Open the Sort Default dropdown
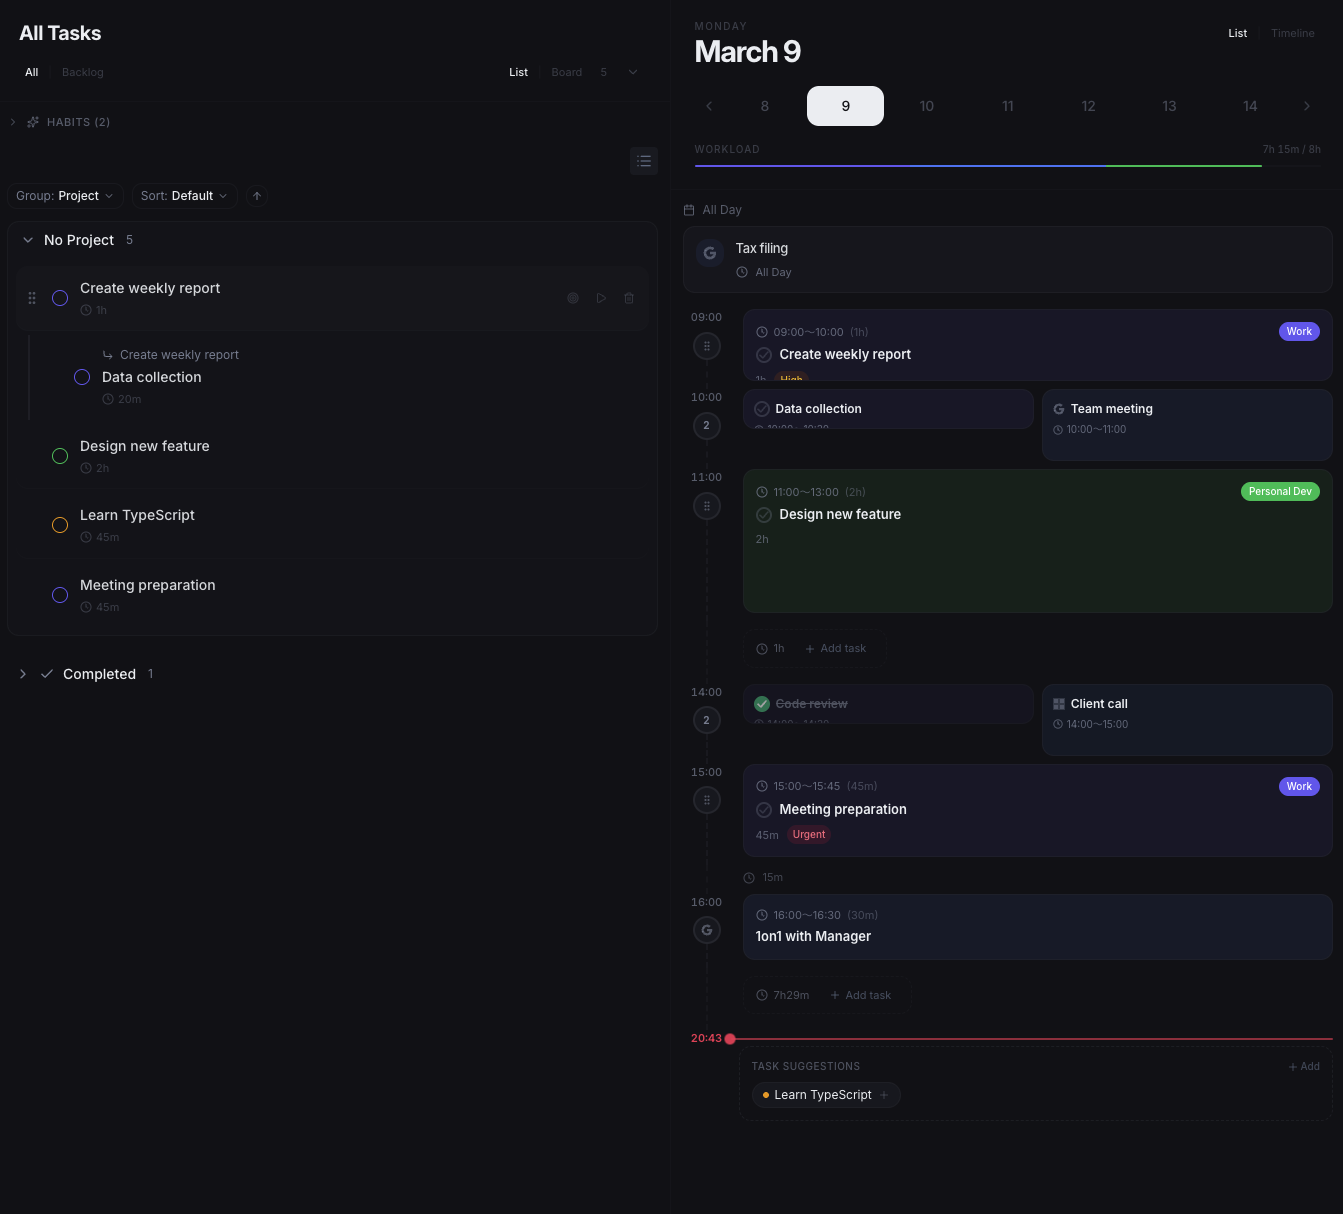Image resolution: width=1343 pixels, height=1214 pixels. 185,196
